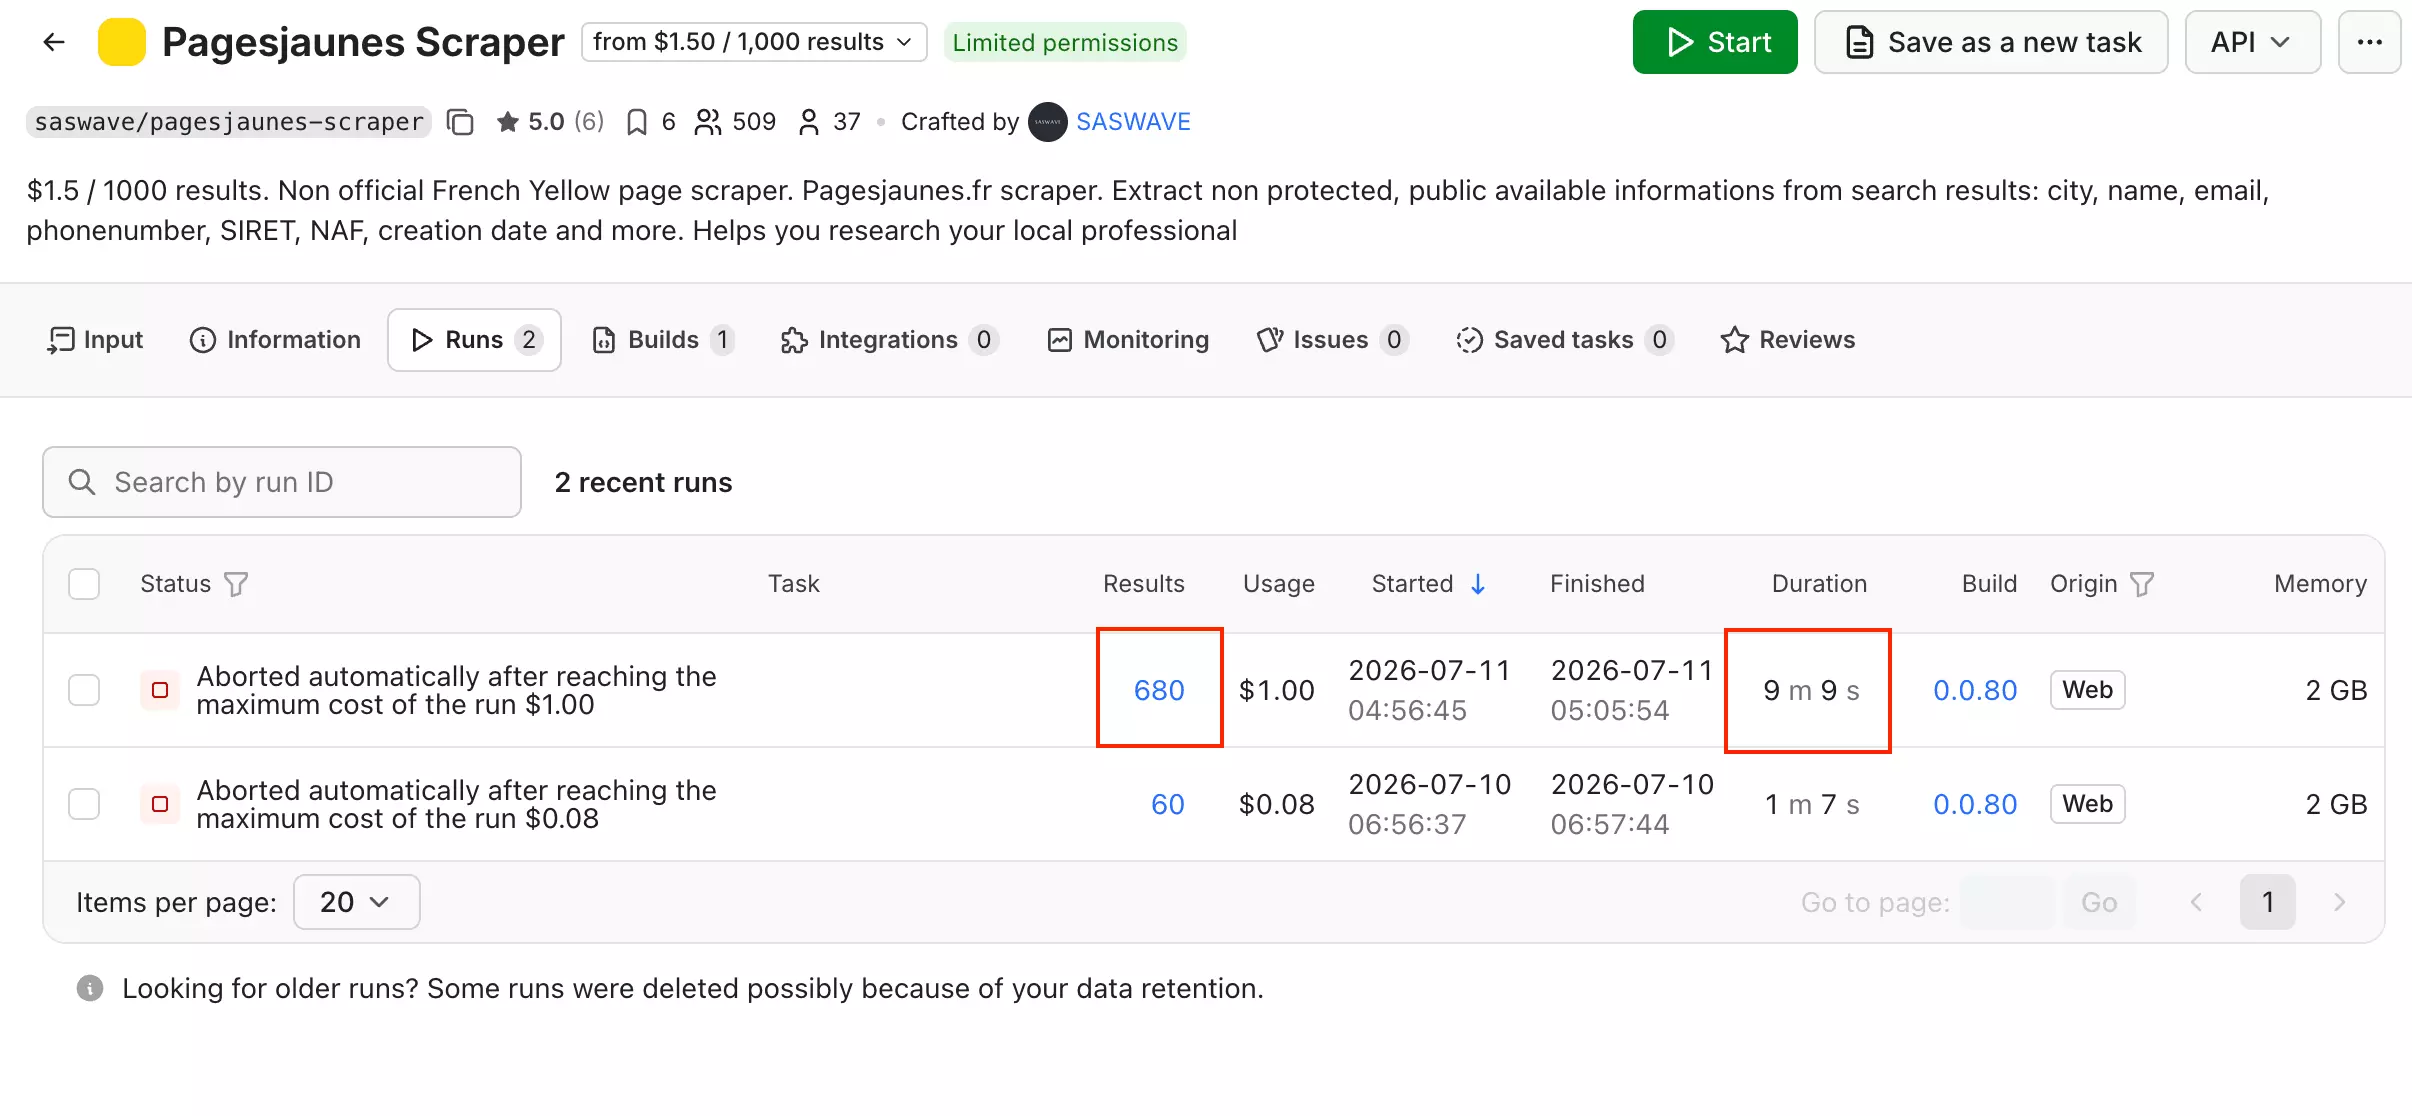Click the yellow Pagesjaunes Scraper actor logo
The image size is (2412, 1116).
(x=122, y=42)
